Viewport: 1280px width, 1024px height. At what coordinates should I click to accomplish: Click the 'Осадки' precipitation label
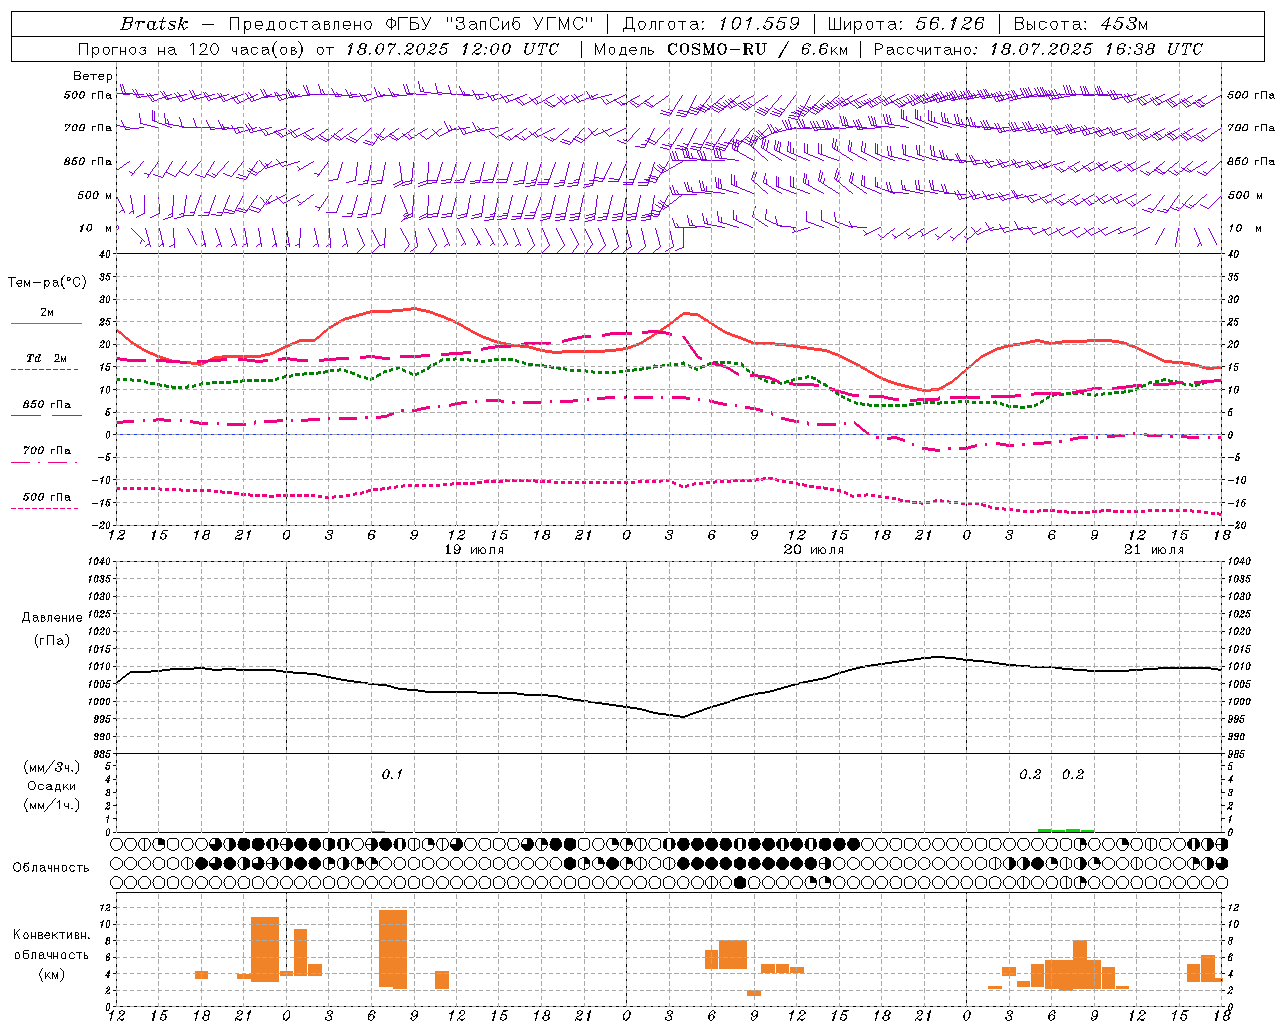point(52,786)
